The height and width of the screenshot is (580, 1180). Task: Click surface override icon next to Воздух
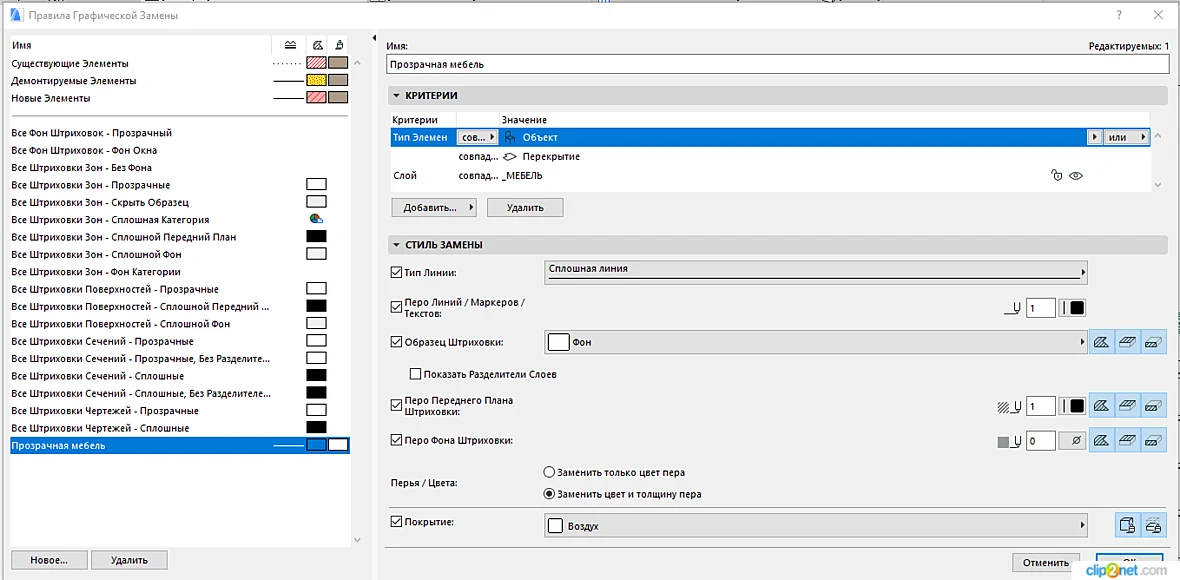click(1128, 525)
